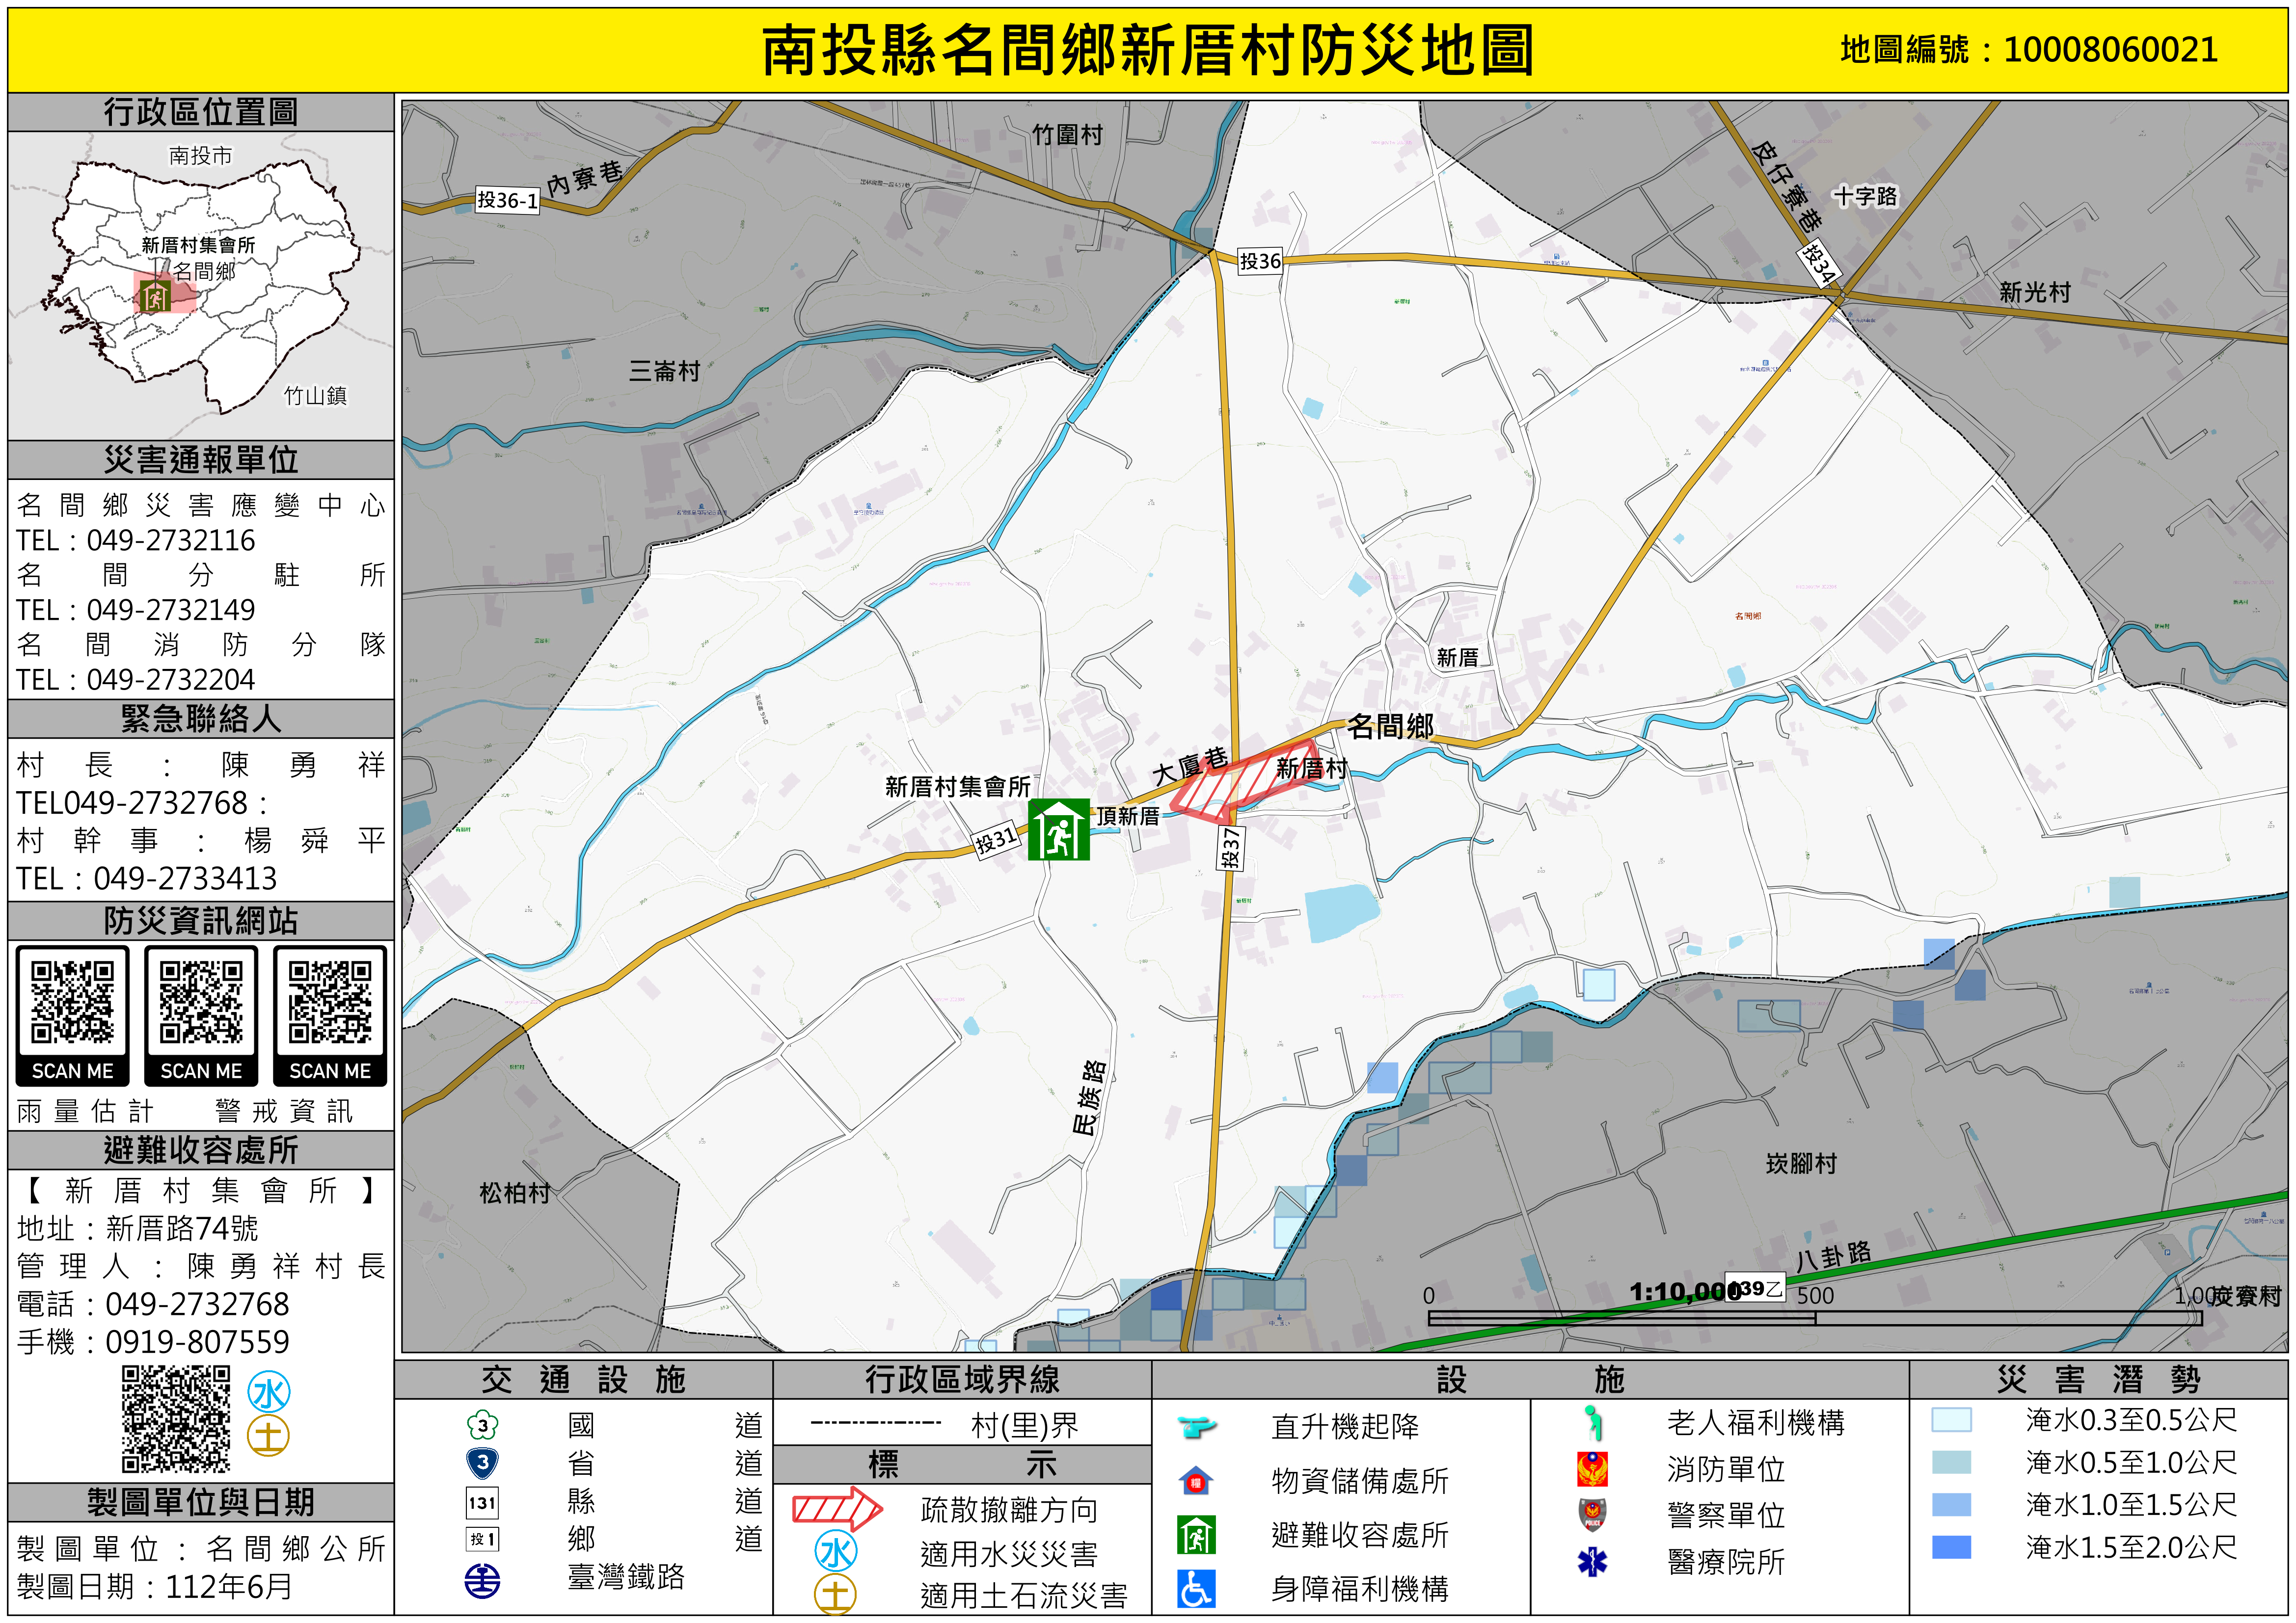Click the green evacuation shelter icon on the map

[1058, 830]
